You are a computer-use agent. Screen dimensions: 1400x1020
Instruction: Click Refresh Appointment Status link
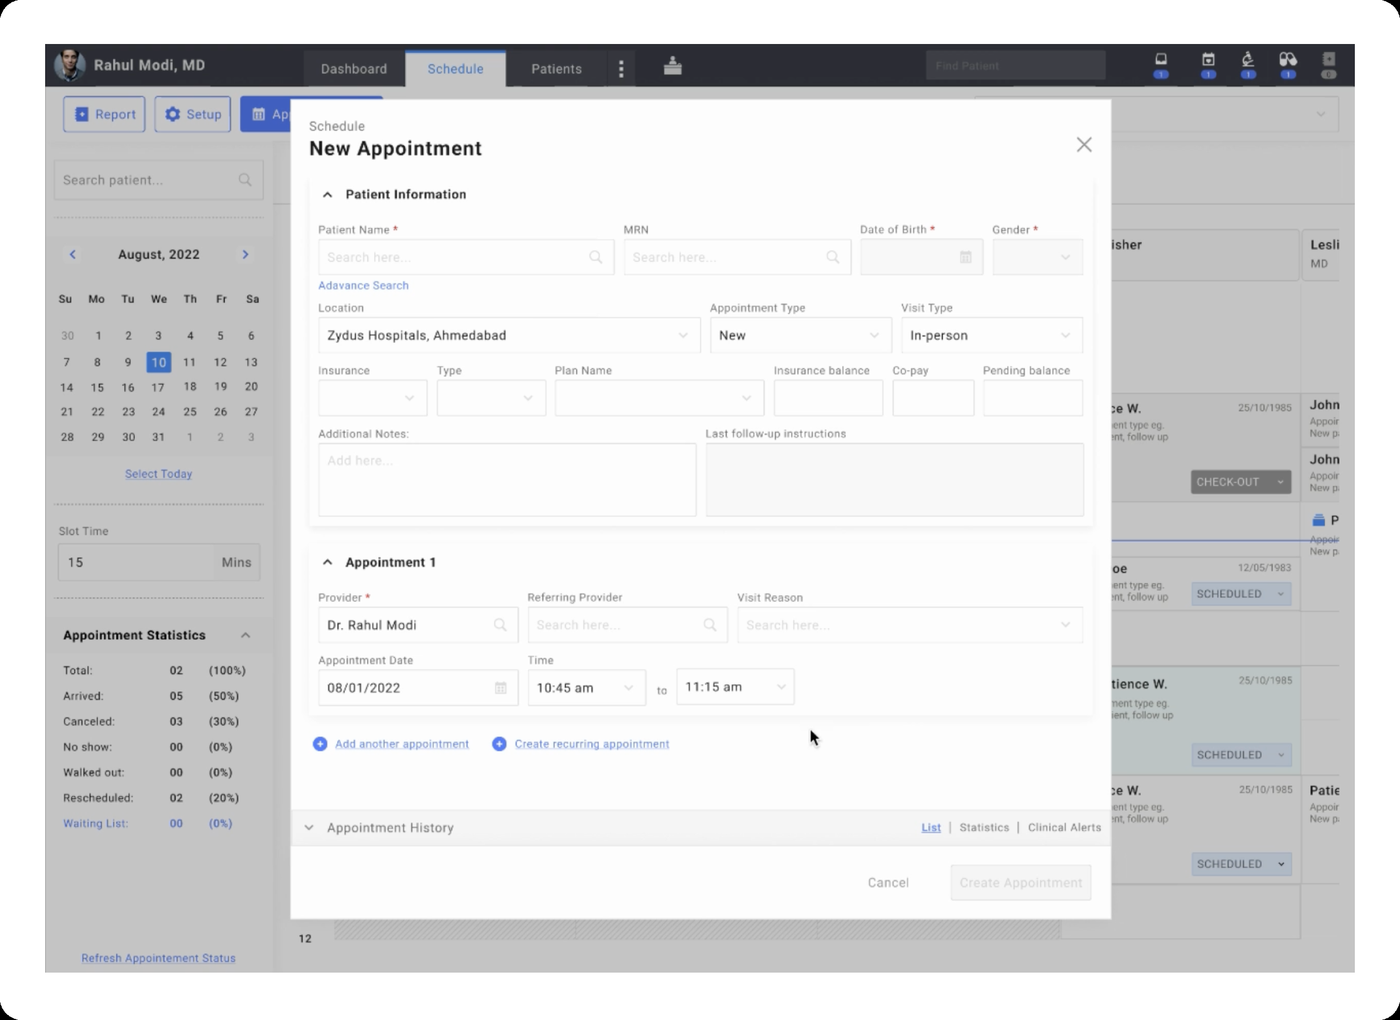pos(158,958)
